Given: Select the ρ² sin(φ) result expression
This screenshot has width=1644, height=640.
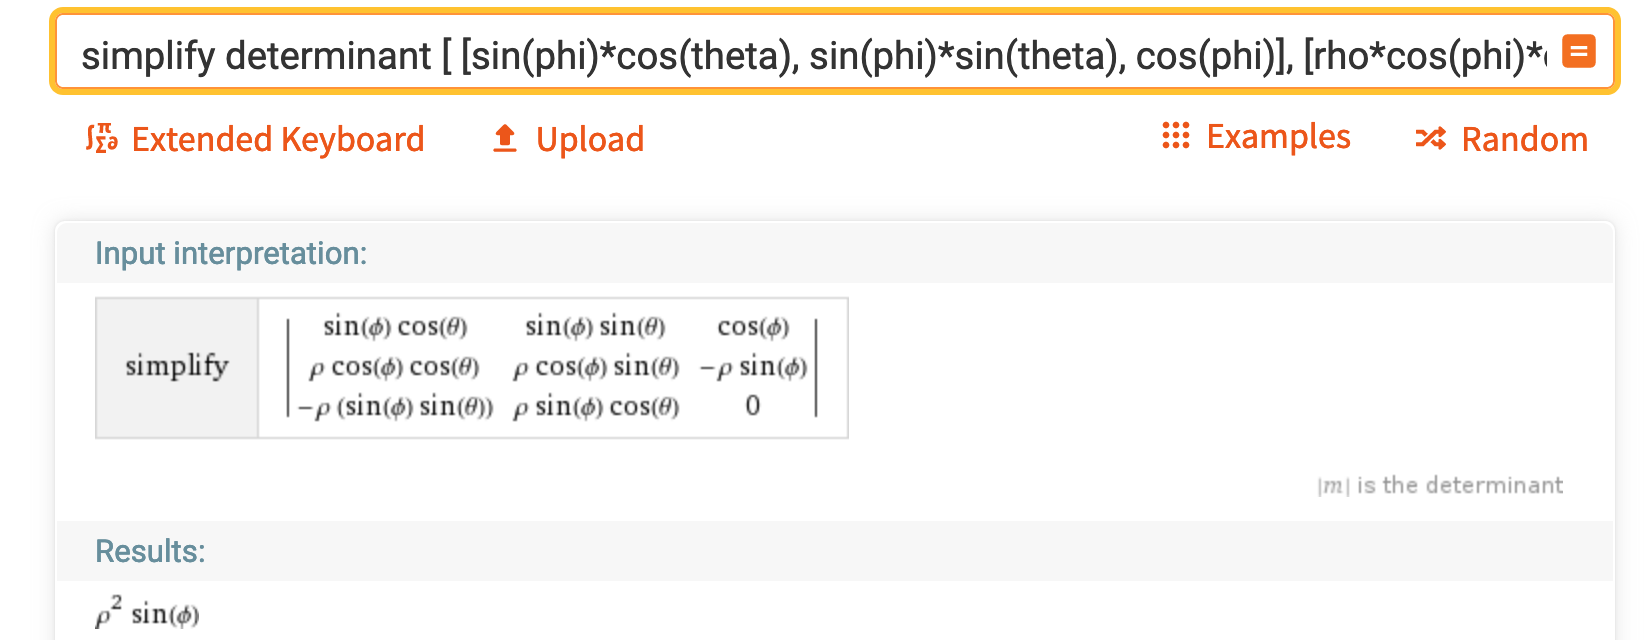Looking at the screenshot, I should point(148,612).
